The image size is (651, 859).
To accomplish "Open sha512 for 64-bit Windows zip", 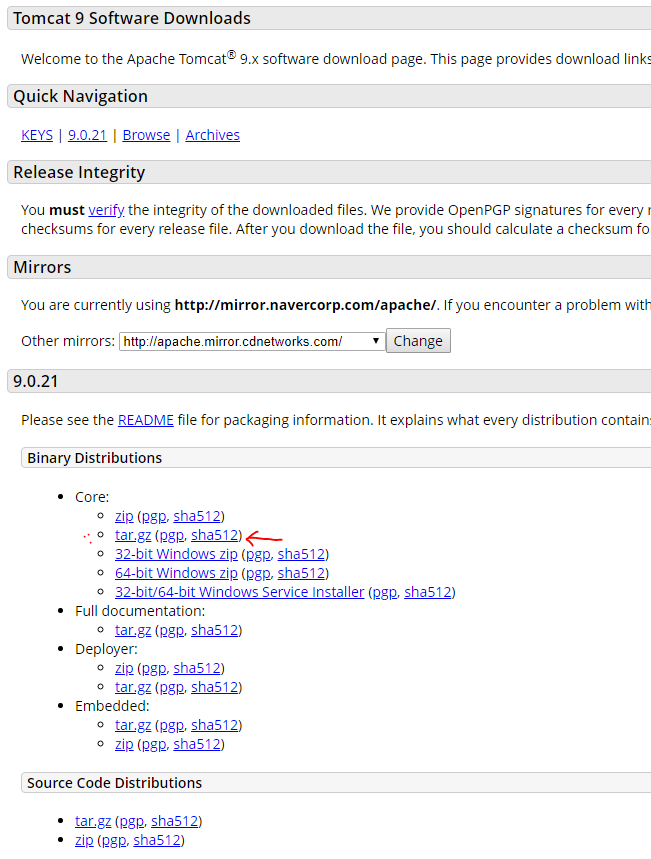I will click(301, 573).
